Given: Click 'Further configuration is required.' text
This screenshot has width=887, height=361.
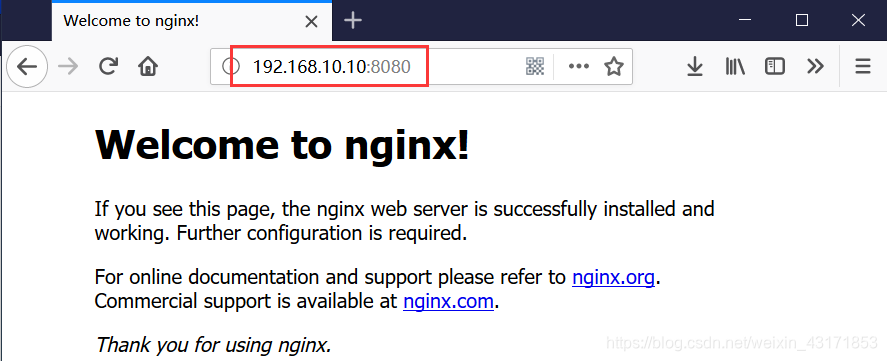Looking at the screenshot, I should (322, 233).
